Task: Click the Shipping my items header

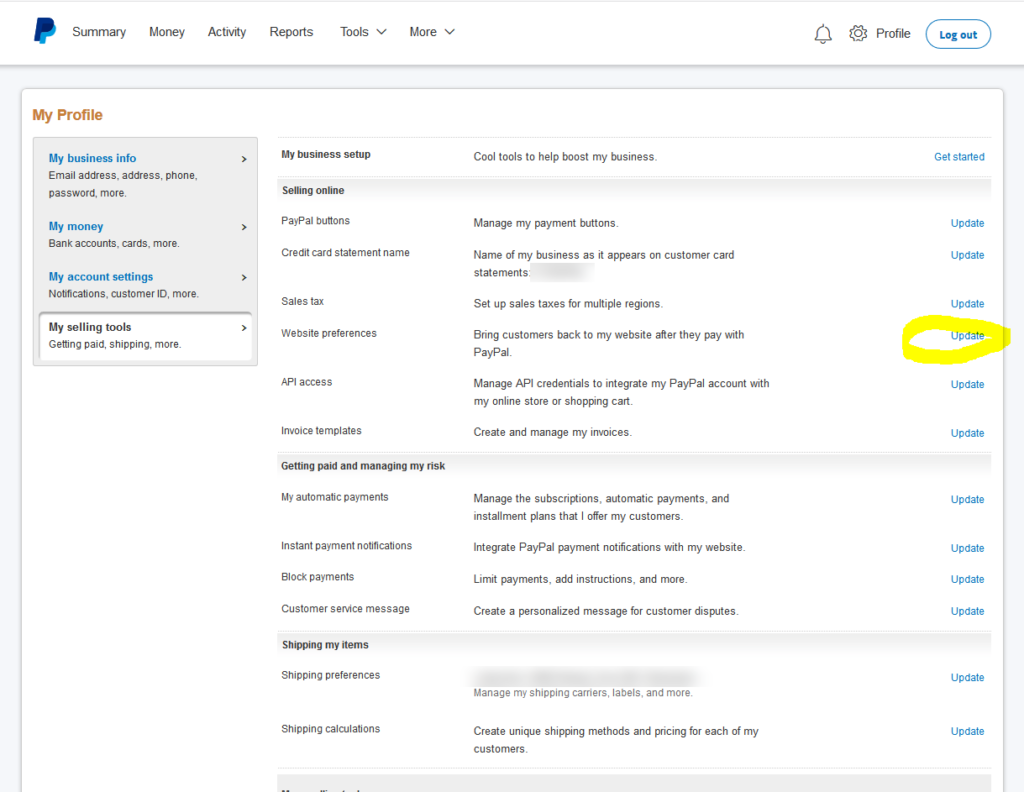Action: [325, 644]
